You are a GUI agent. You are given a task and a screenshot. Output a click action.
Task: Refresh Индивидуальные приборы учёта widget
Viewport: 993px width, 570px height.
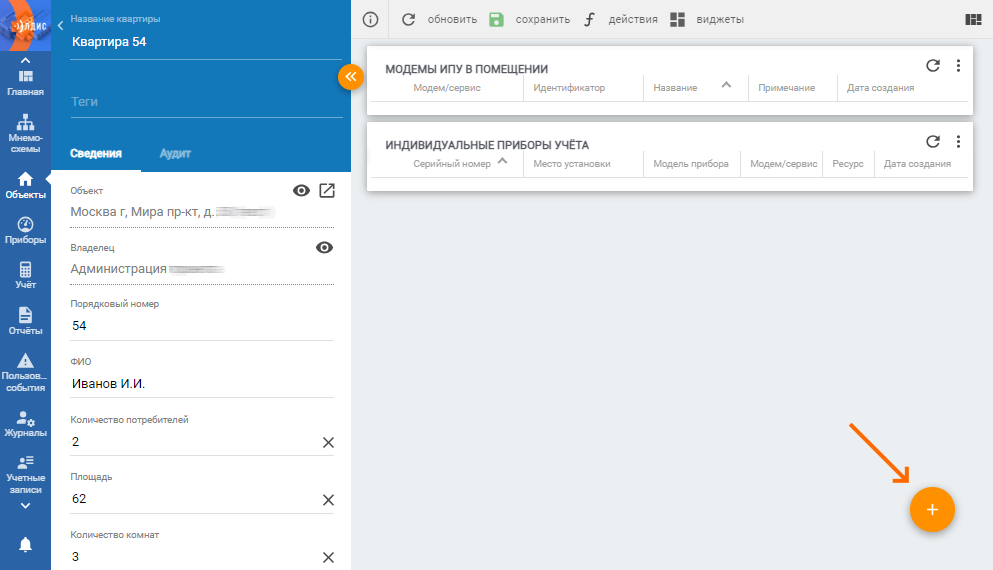tap(933, 141)
